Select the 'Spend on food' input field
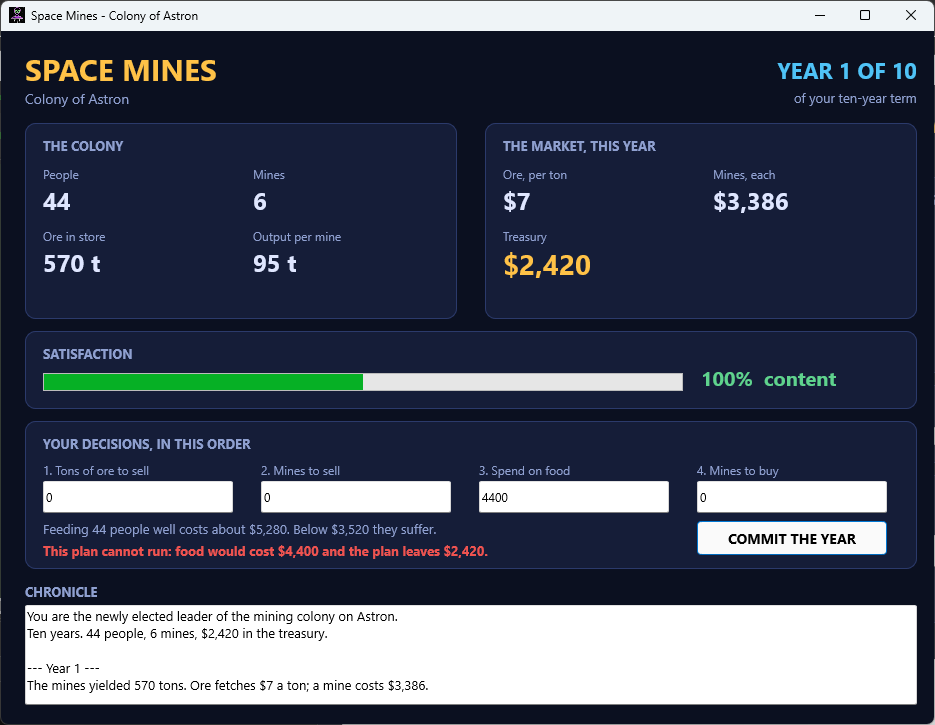 [x=574, y=497]
